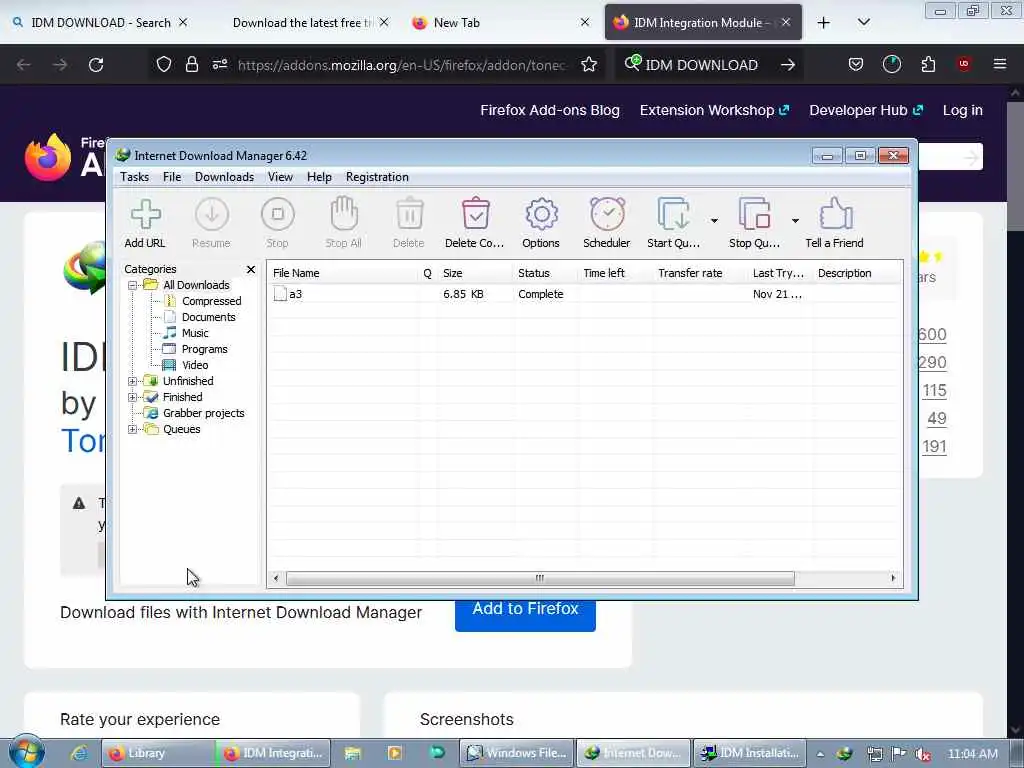Viewport: 1024px width, 768px height.
Task: Click the uBlock Origin toolbar icon
Action: point(964,65)
